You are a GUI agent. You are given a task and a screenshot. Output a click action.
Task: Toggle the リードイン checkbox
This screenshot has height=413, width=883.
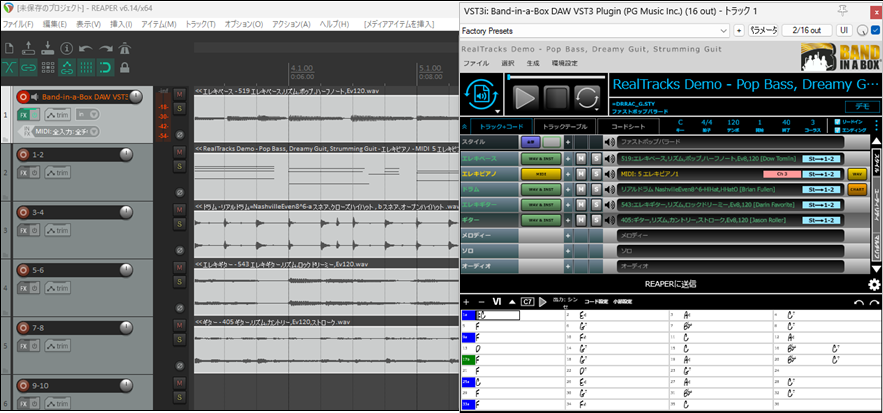(x=836, y=120)
